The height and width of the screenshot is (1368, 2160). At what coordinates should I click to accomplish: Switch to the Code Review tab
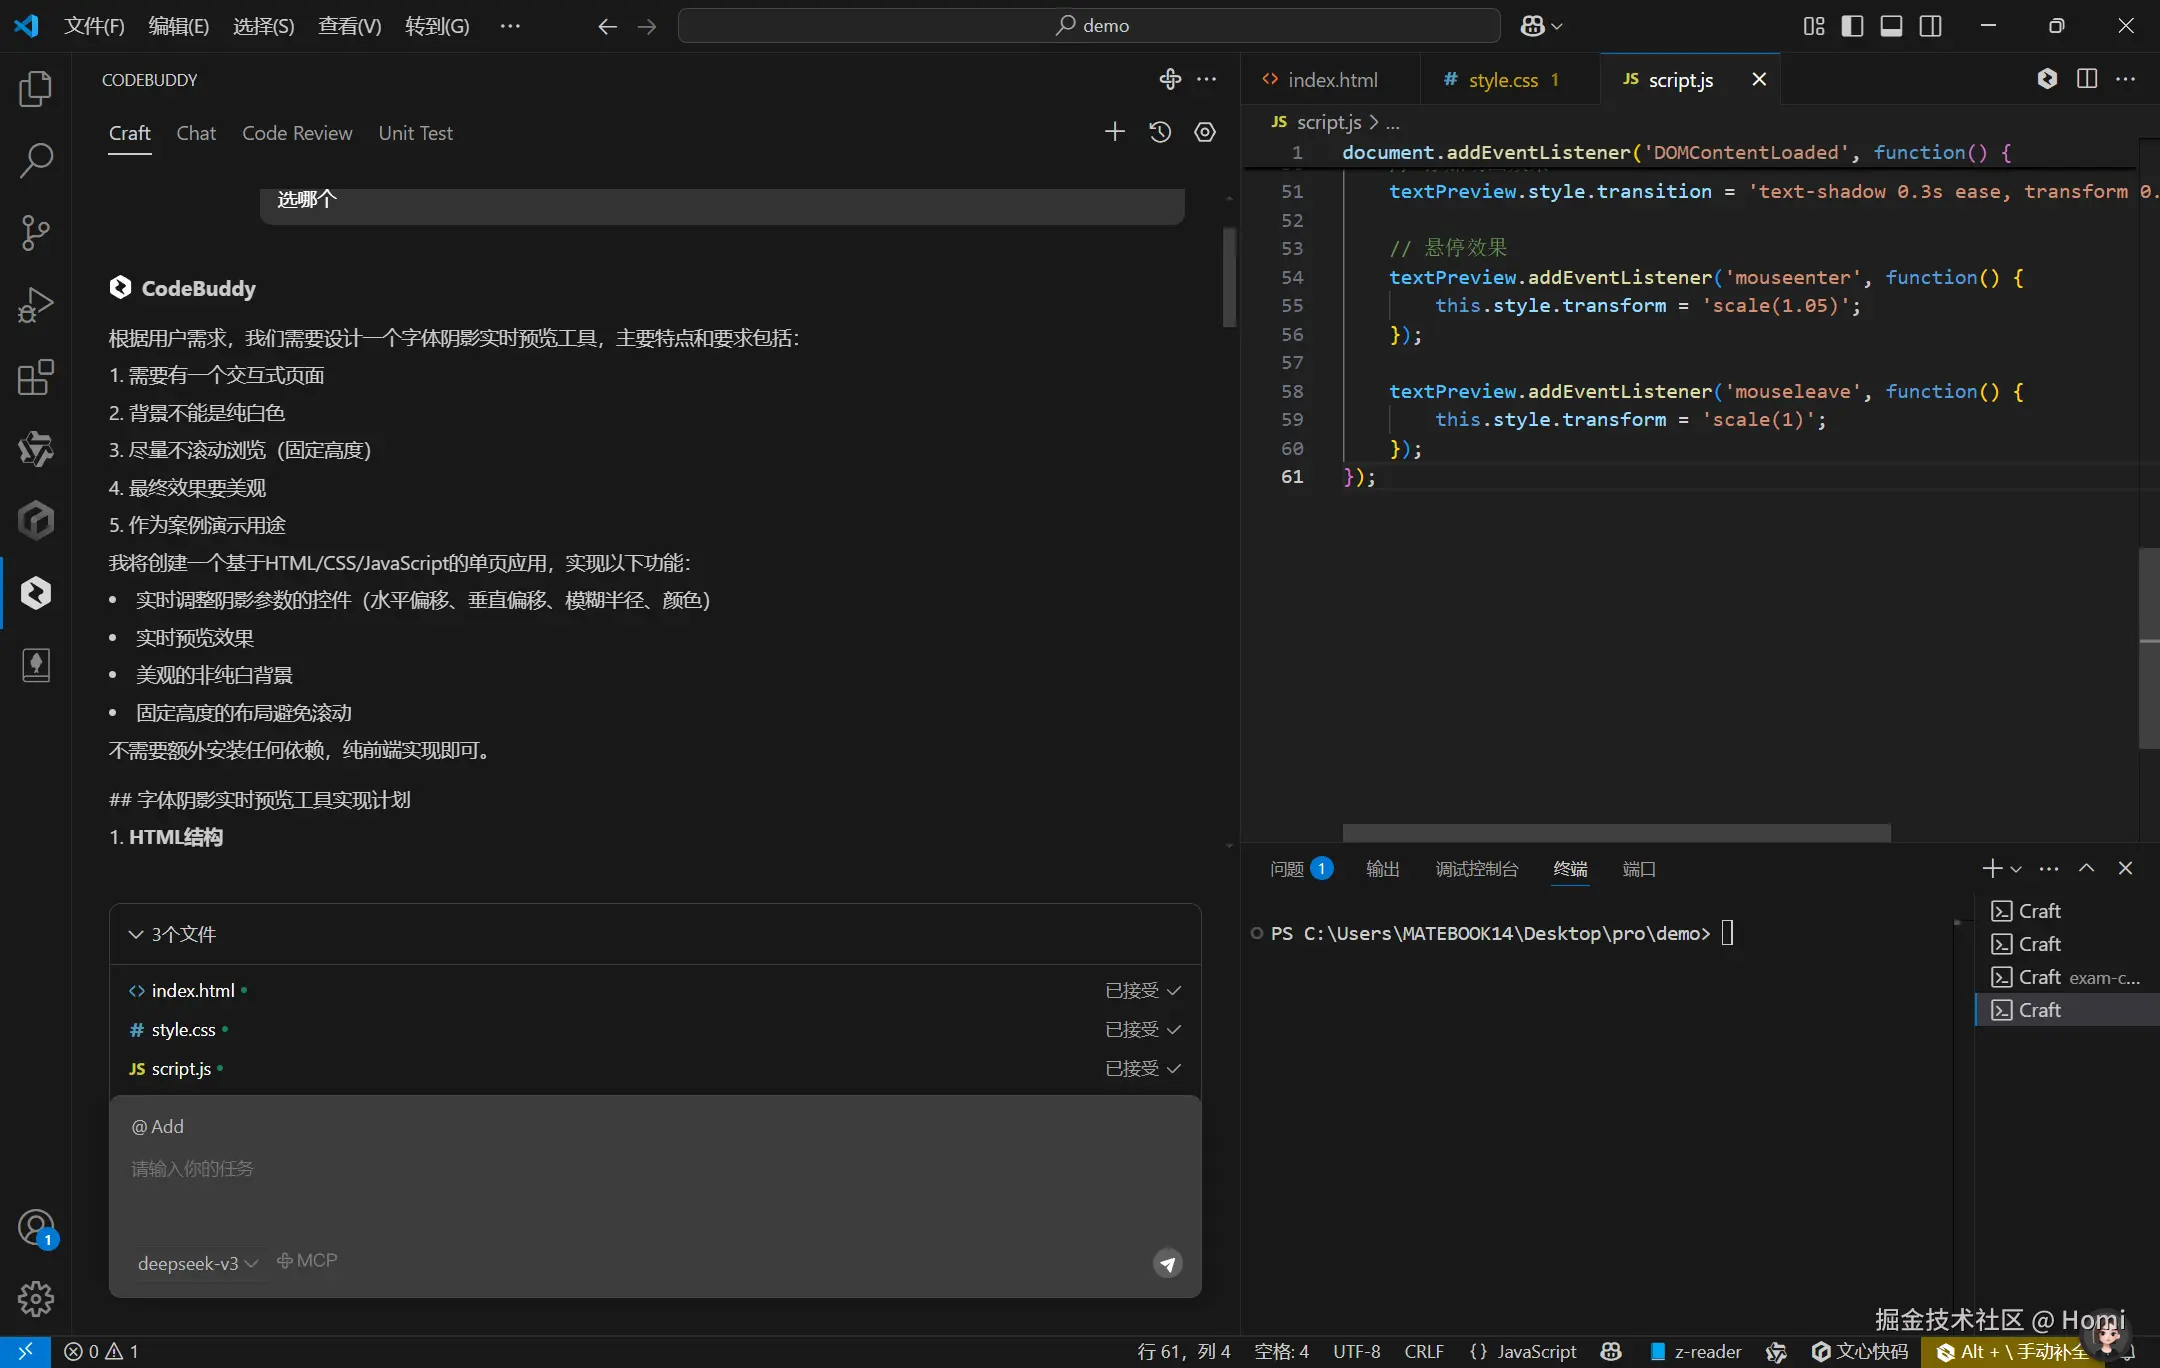[297, 133]
